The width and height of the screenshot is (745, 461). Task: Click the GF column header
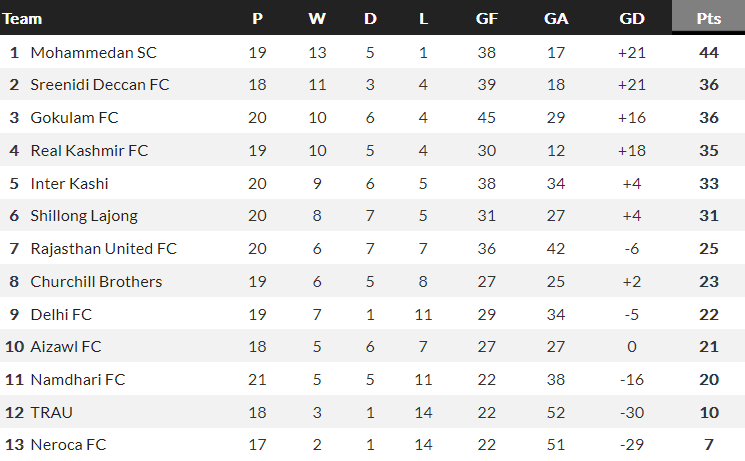pyautogui.click(x=487, y=18)
